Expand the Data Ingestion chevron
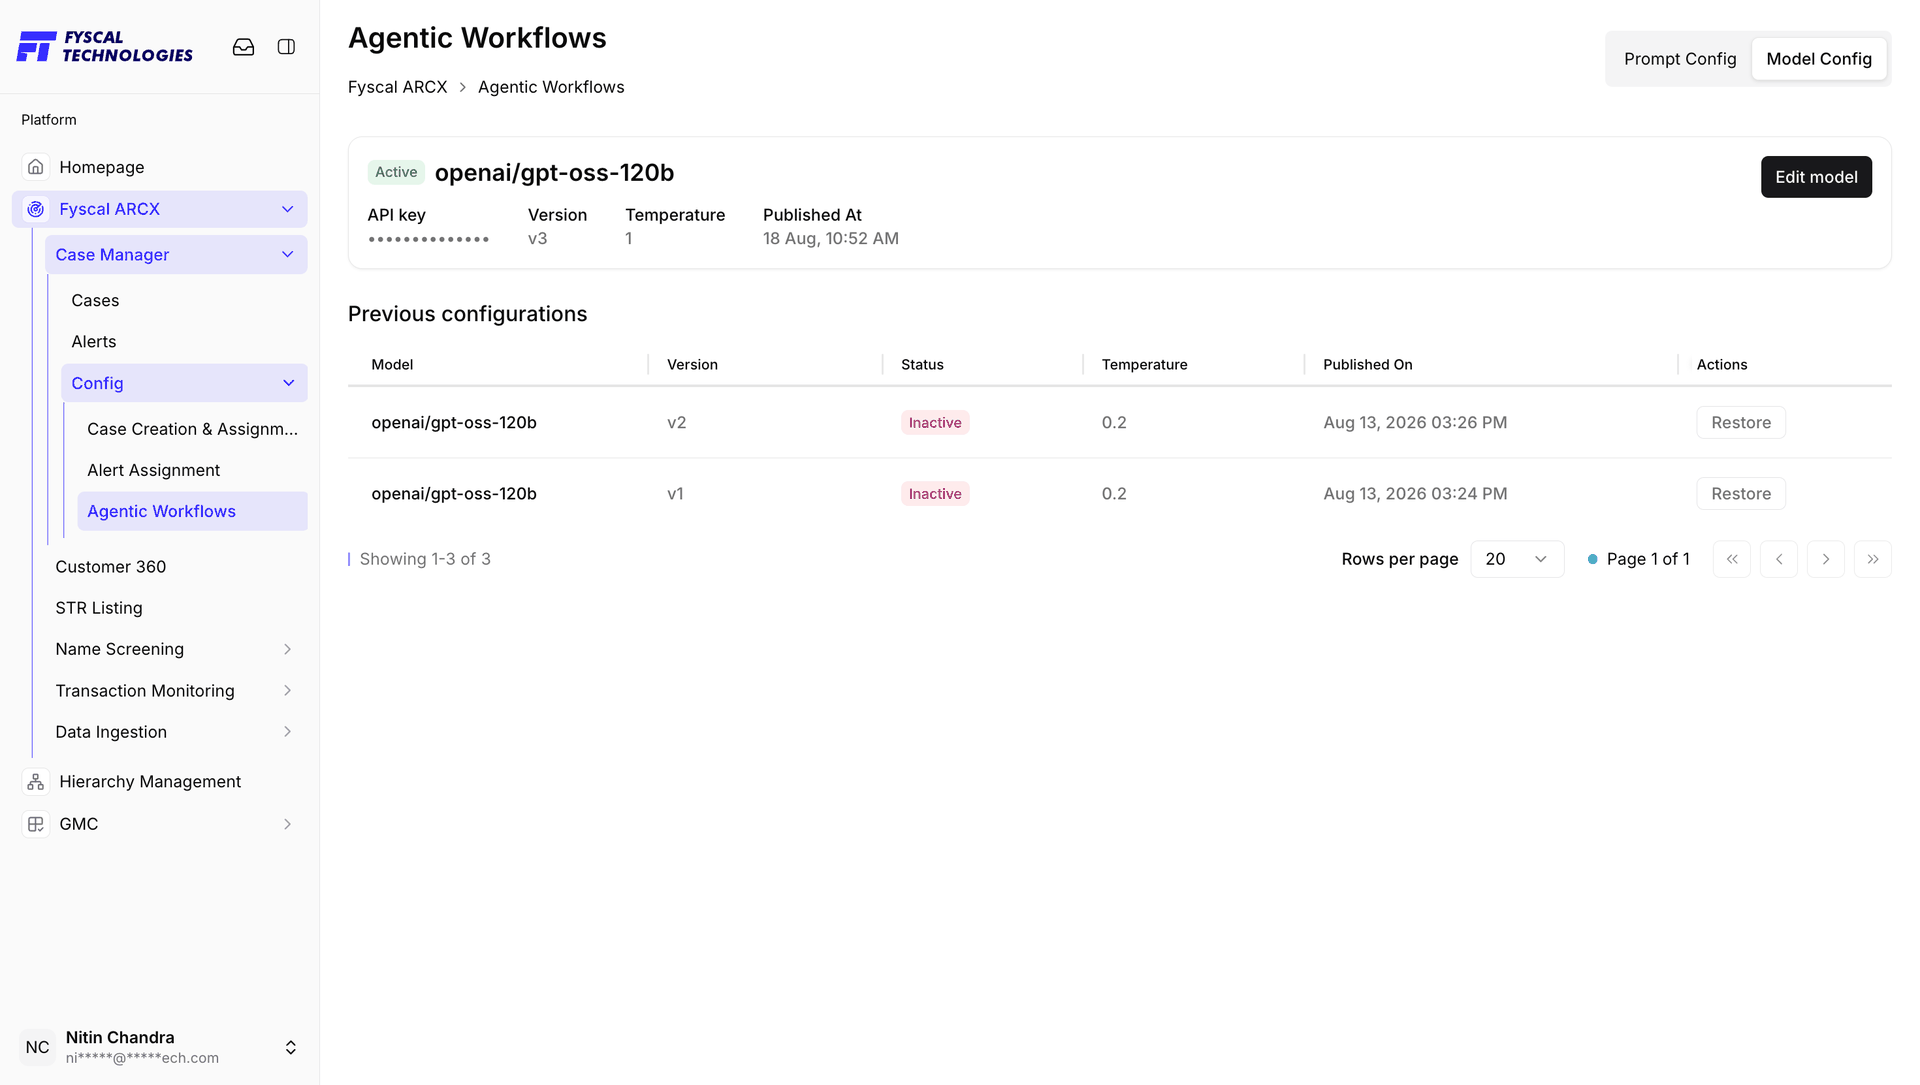The width and height of the screenshot is (1920, 1085). point(287,732)
